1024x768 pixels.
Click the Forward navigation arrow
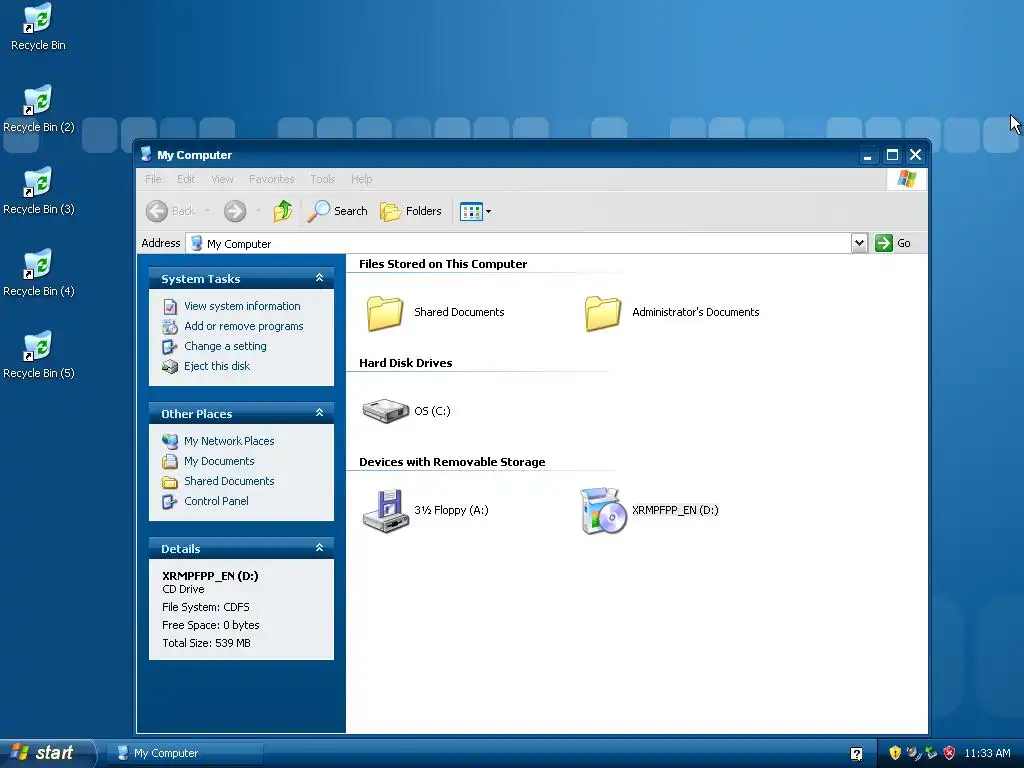tap(235, 211)
